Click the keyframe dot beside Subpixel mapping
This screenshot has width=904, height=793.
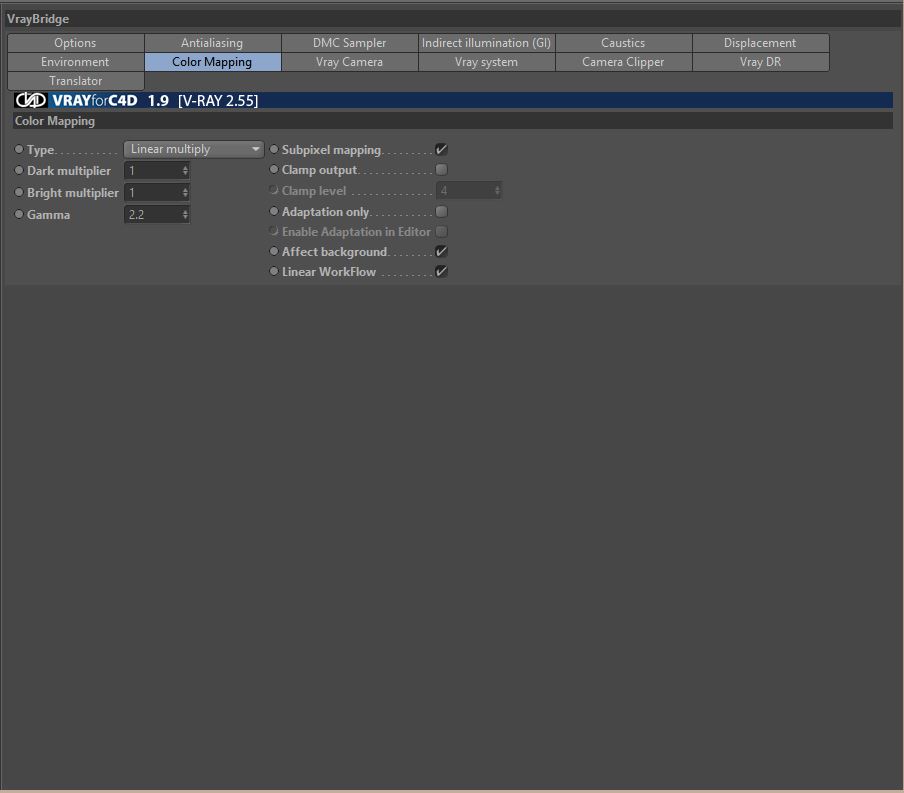(x=274, y=149)
